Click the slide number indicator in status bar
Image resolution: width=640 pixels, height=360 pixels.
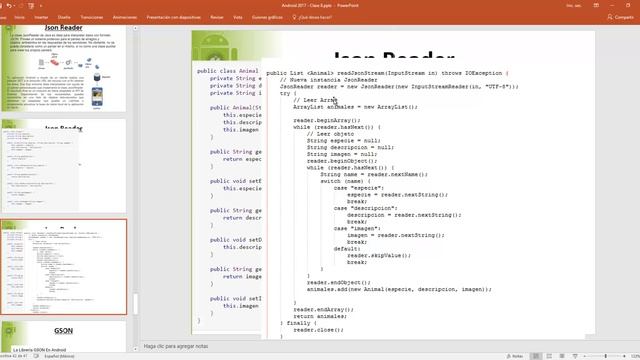click(14, 356)
